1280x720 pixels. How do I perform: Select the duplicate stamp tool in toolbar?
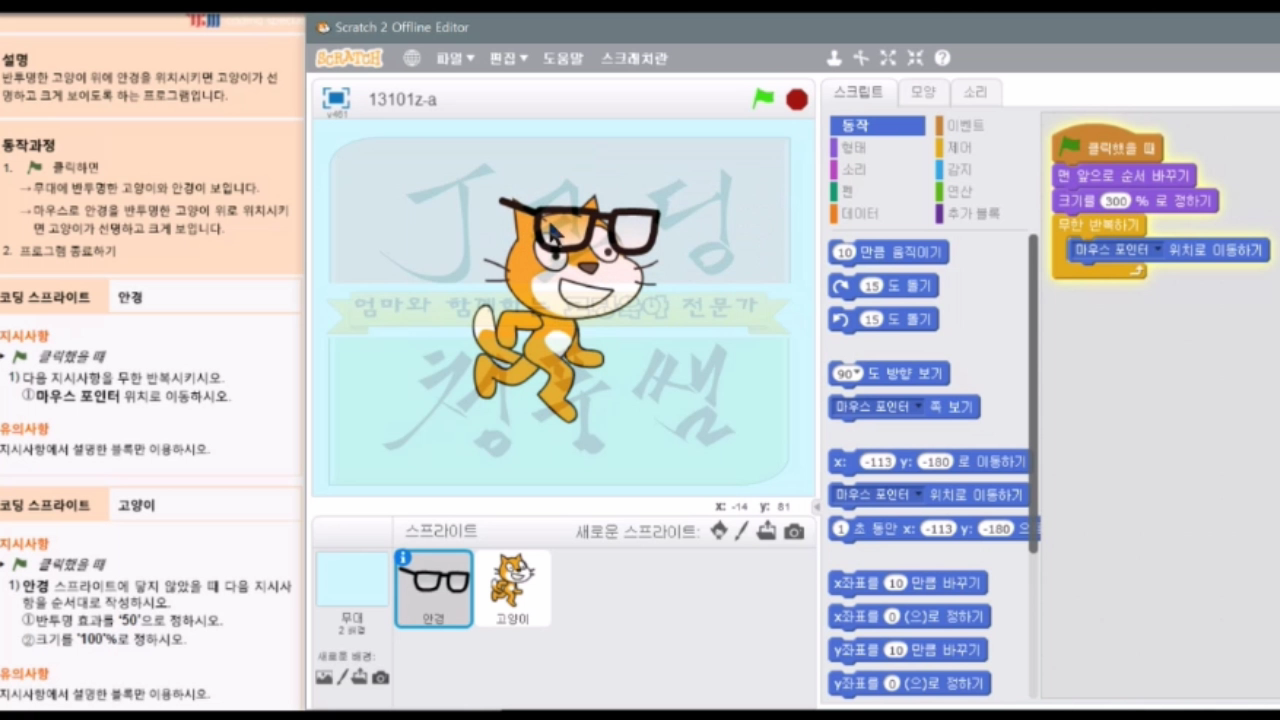pyautogui.click(x=834, y=58)
